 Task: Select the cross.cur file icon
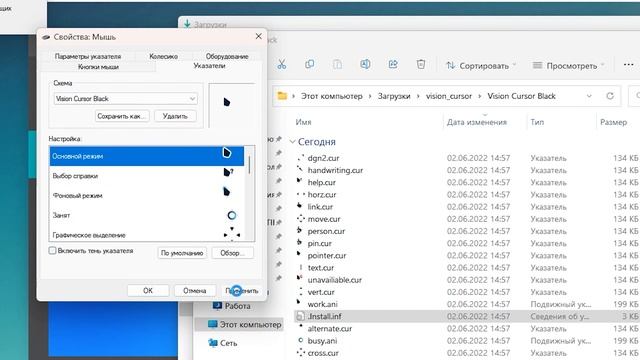coord(301,353)
